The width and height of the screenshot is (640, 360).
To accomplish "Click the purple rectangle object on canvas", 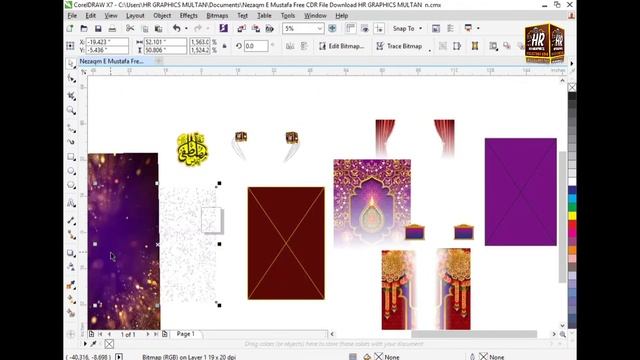I will tap(520, 192).
